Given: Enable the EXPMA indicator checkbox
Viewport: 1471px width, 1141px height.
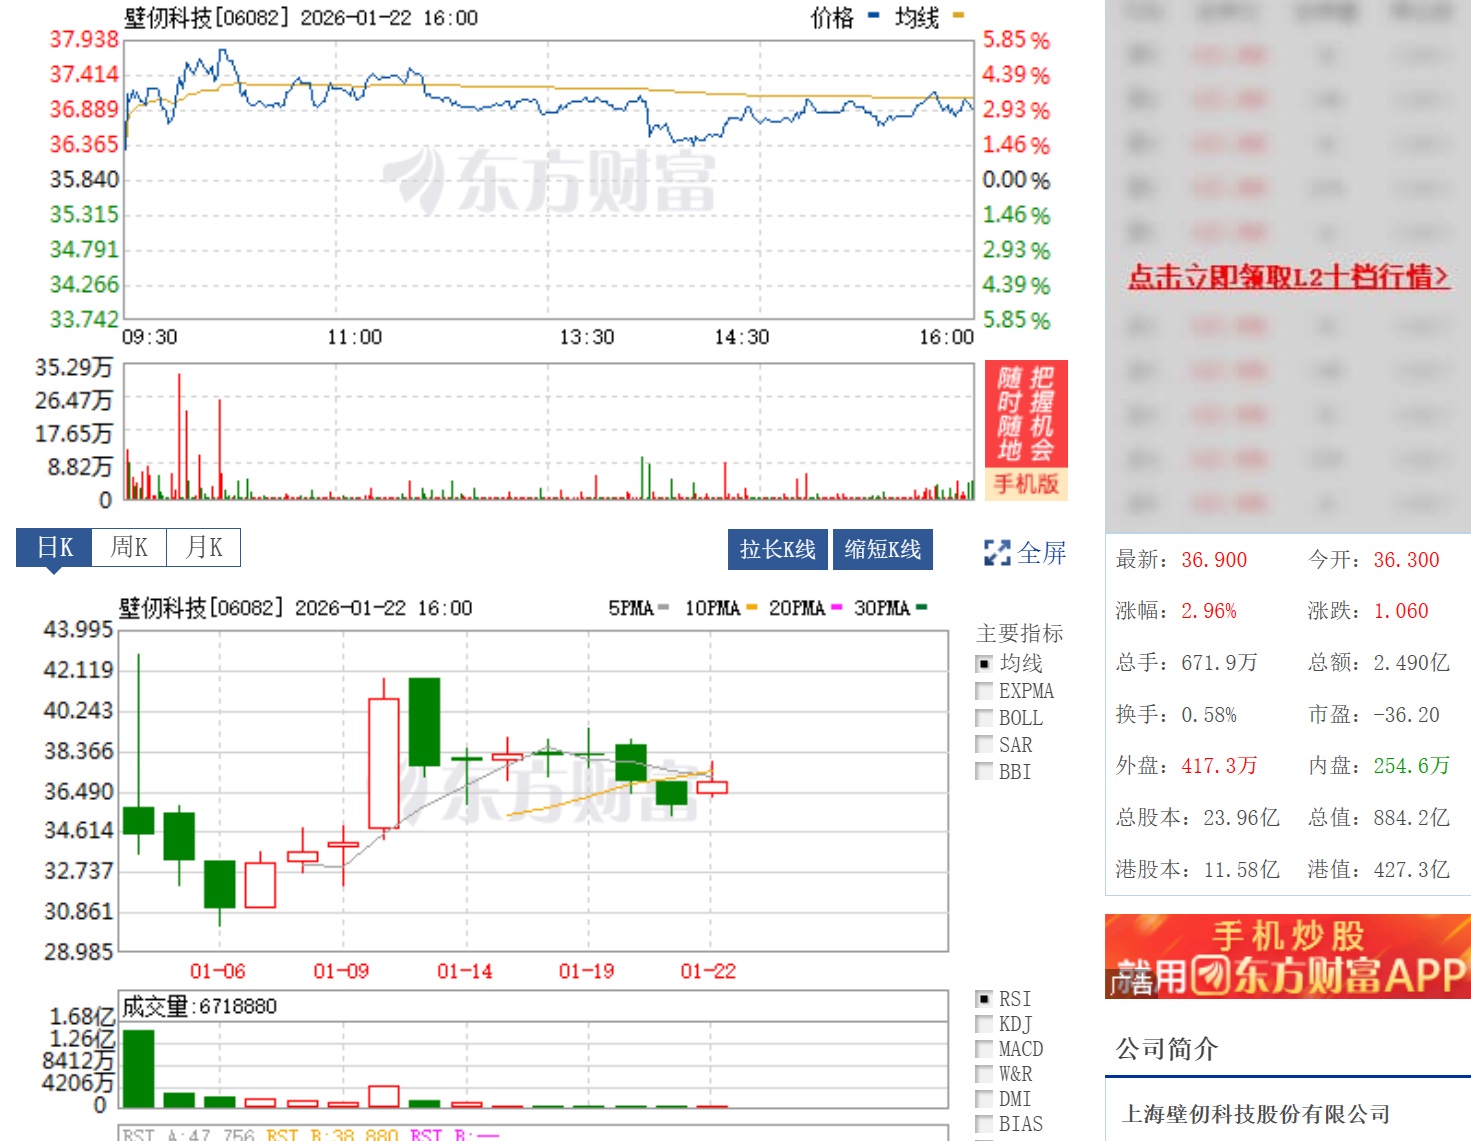Looking at the screenshot, I should 984,691.
